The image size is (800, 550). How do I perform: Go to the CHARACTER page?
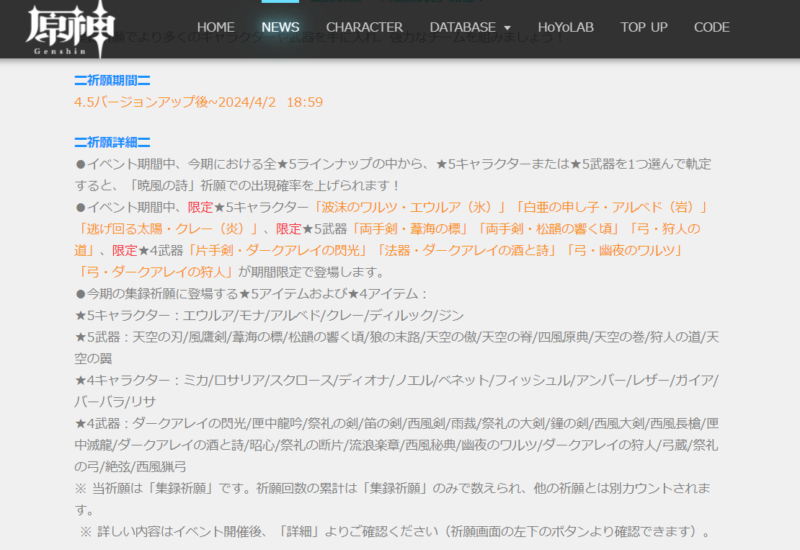click(x=364, y=27)
